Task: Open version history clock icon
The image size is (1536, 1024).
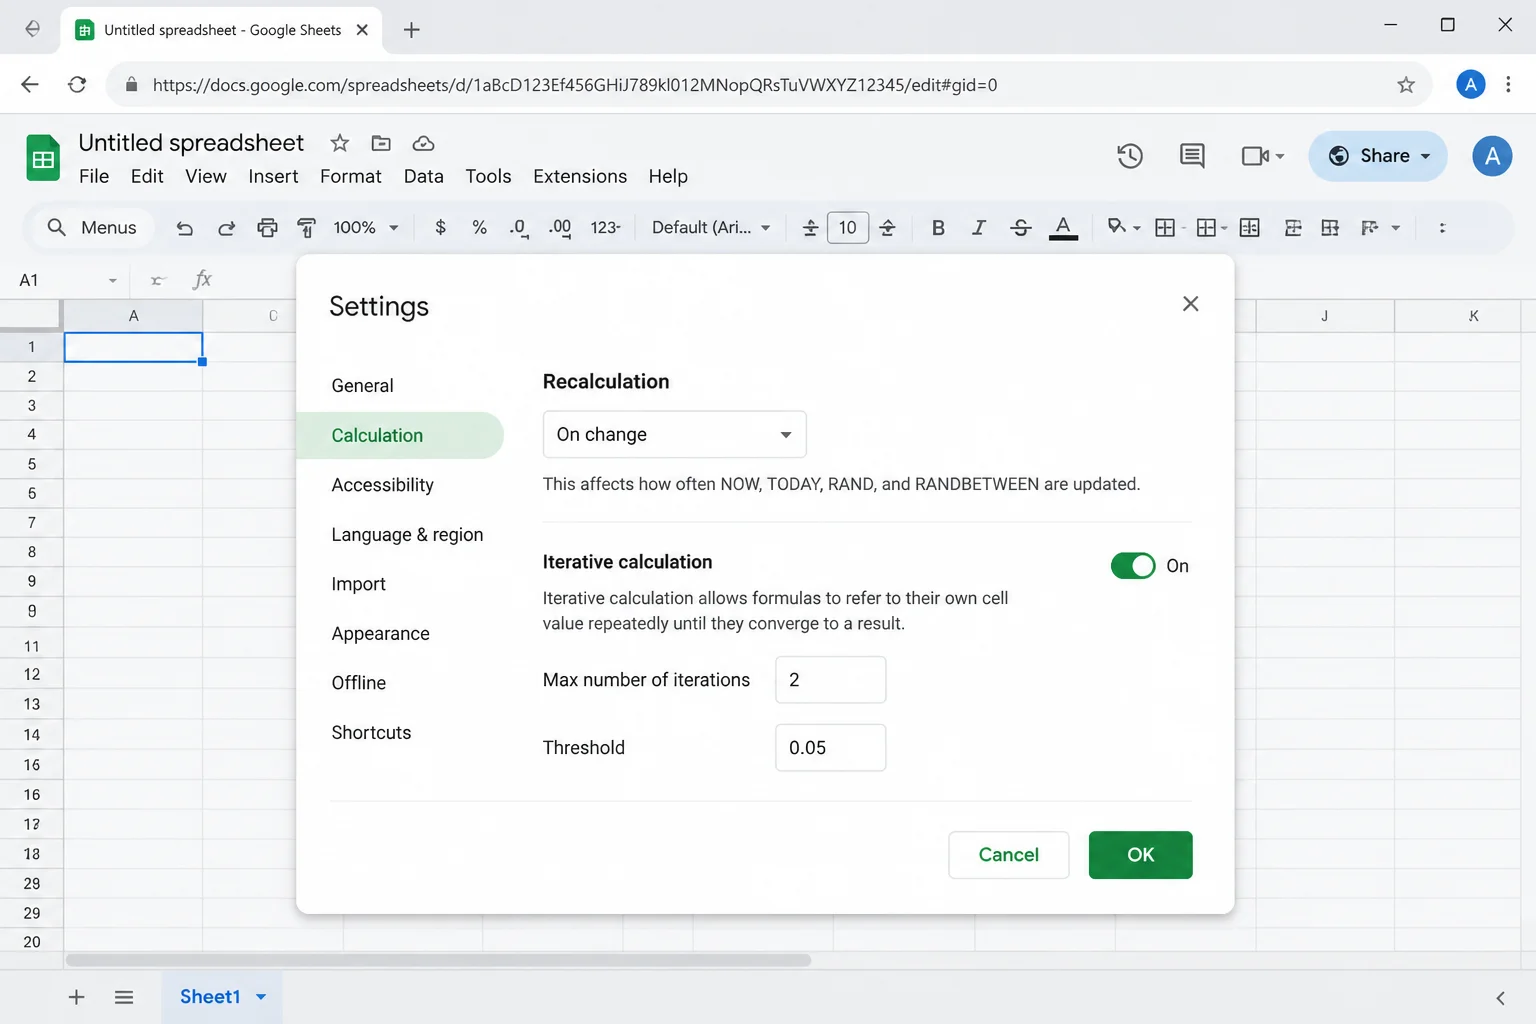Action: coord(1130,156)
